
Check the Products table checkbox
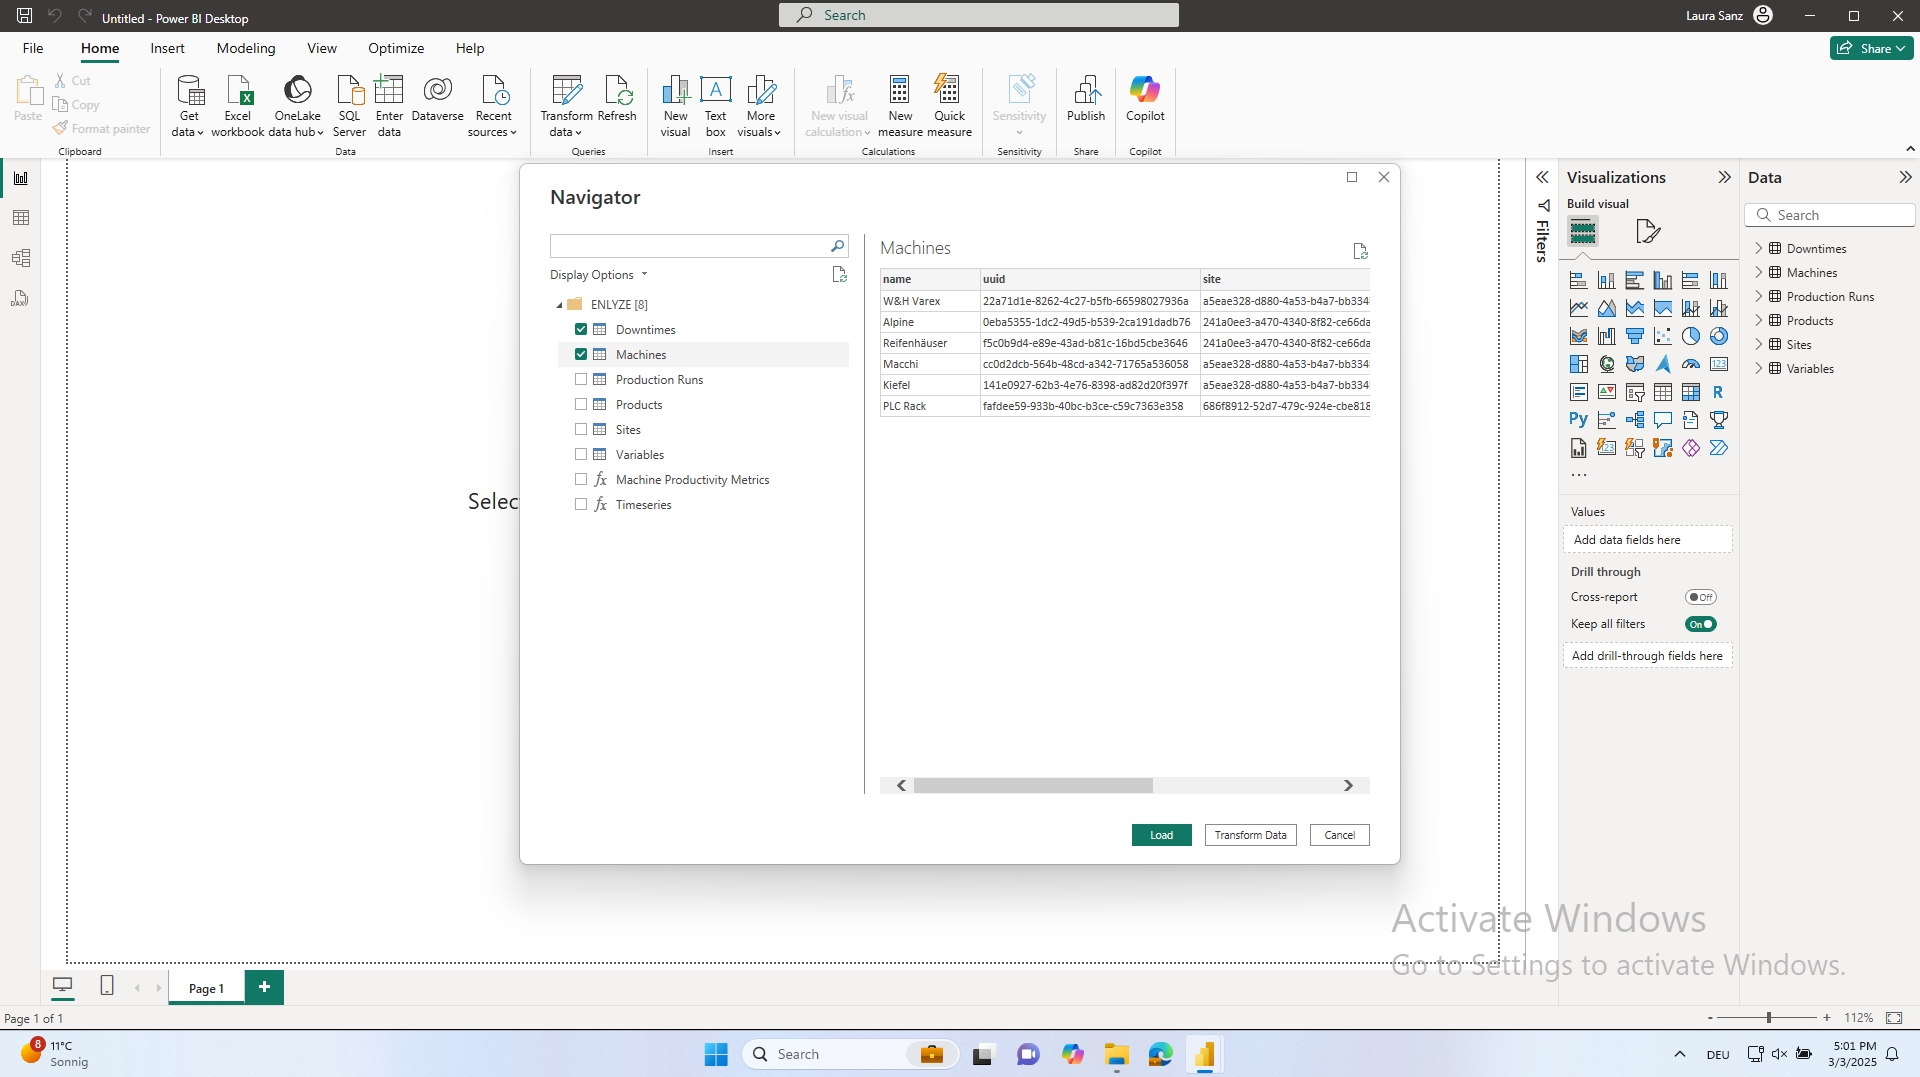[581, 404]
